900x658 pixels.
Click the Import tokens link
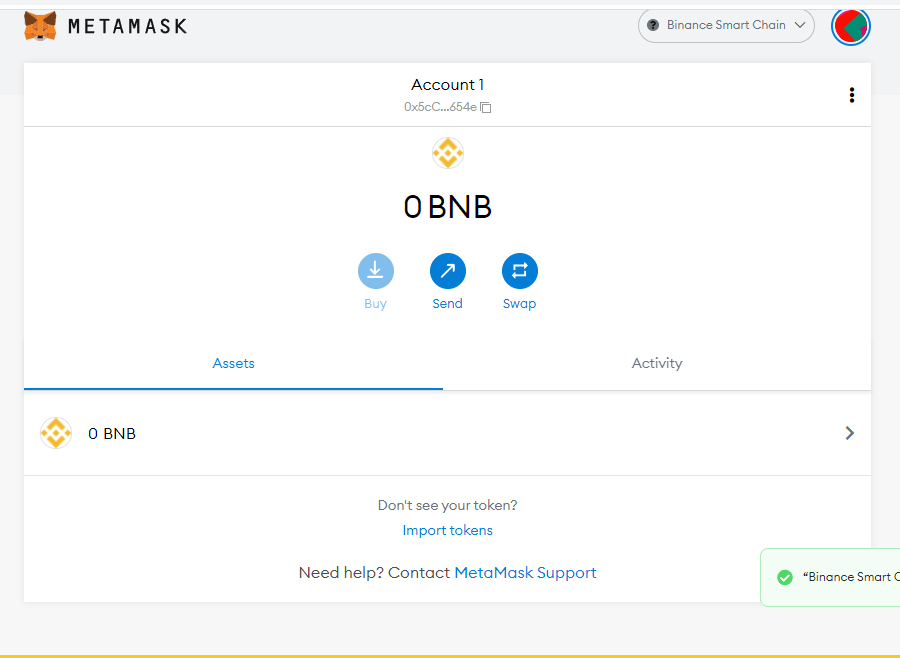448,530
